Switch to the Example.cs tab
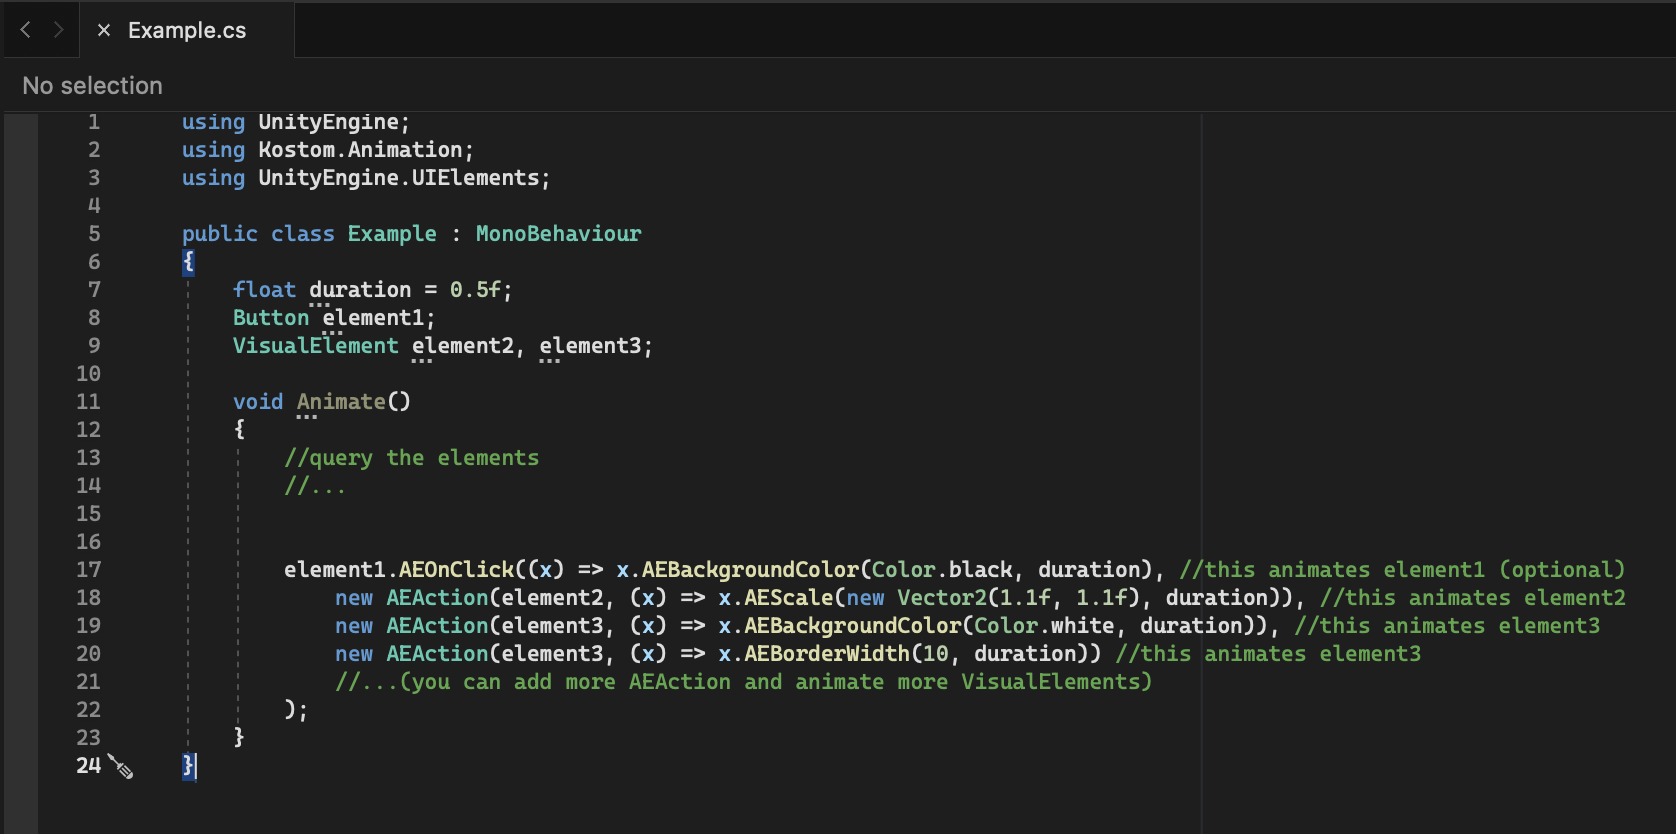The width and height of the screenshot is (1676, 834). 187,30
